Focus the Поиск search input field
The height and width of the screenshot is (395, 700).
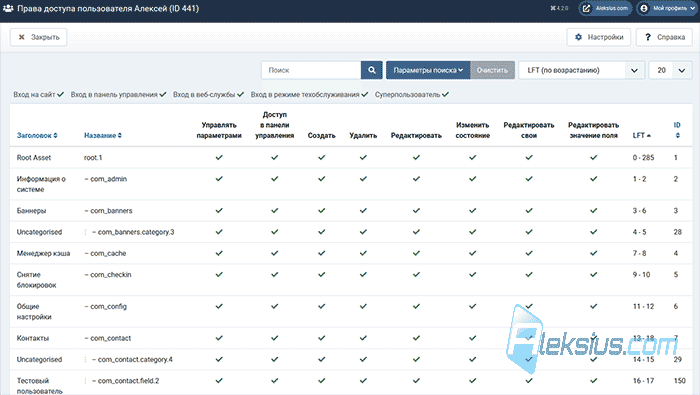[x=311, y=70]
